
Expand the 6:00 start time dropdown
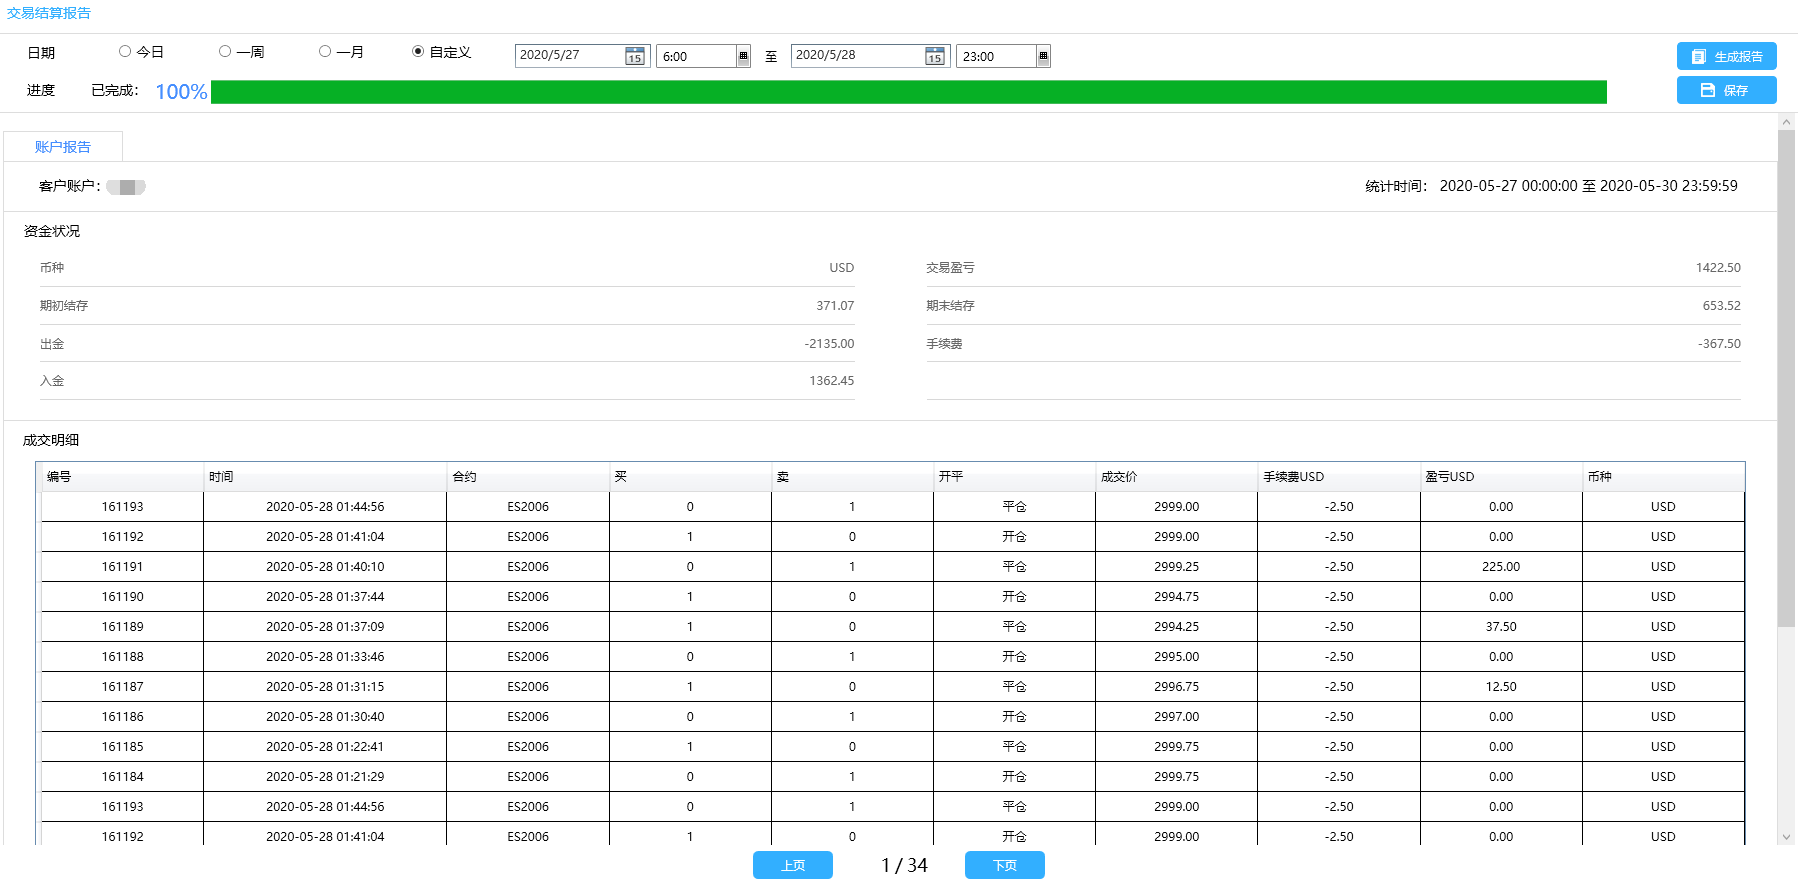click(743, 57)
